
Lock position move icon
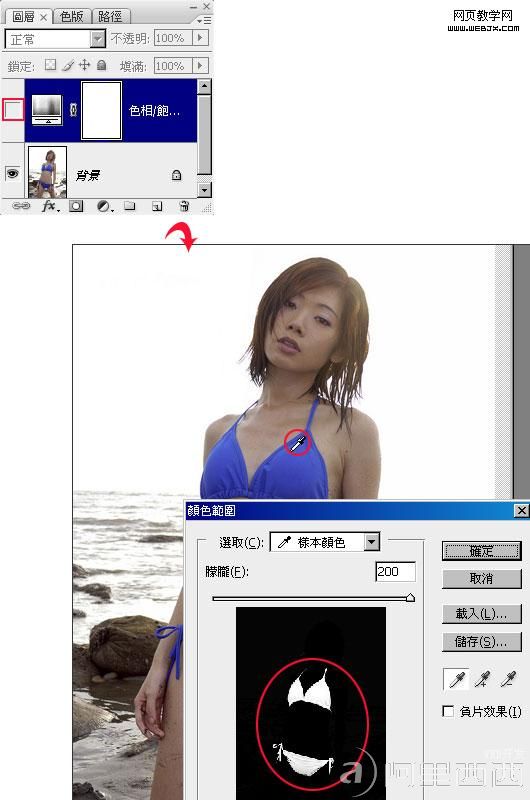pos(85,65)
